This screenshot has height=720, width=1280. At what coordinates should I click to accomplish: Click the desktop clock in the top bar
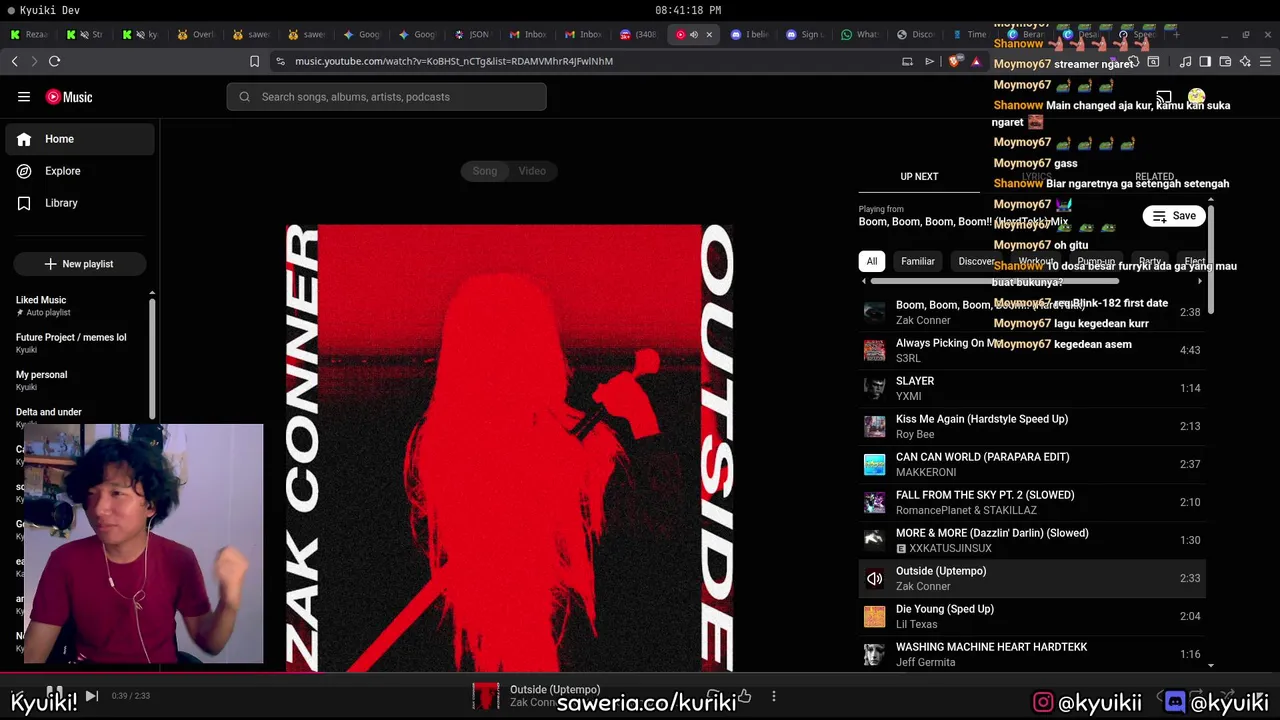pyautogui.click(x=688, y=10)
